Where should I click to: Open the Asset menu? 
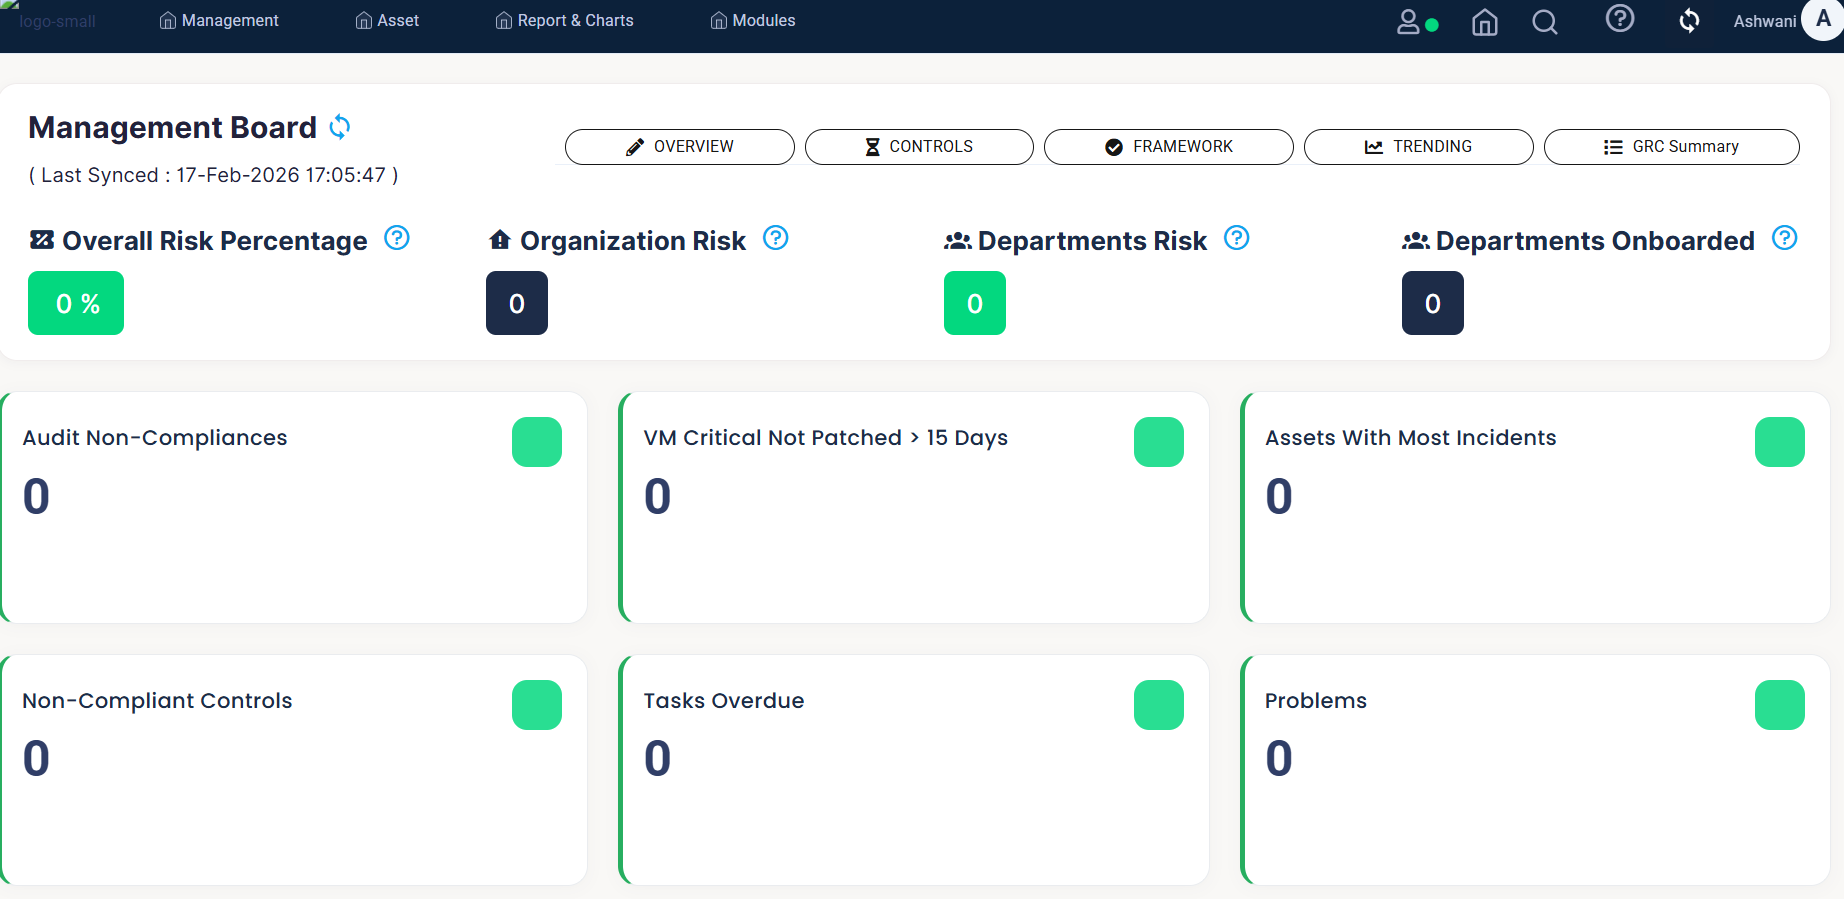click(387, 21)
